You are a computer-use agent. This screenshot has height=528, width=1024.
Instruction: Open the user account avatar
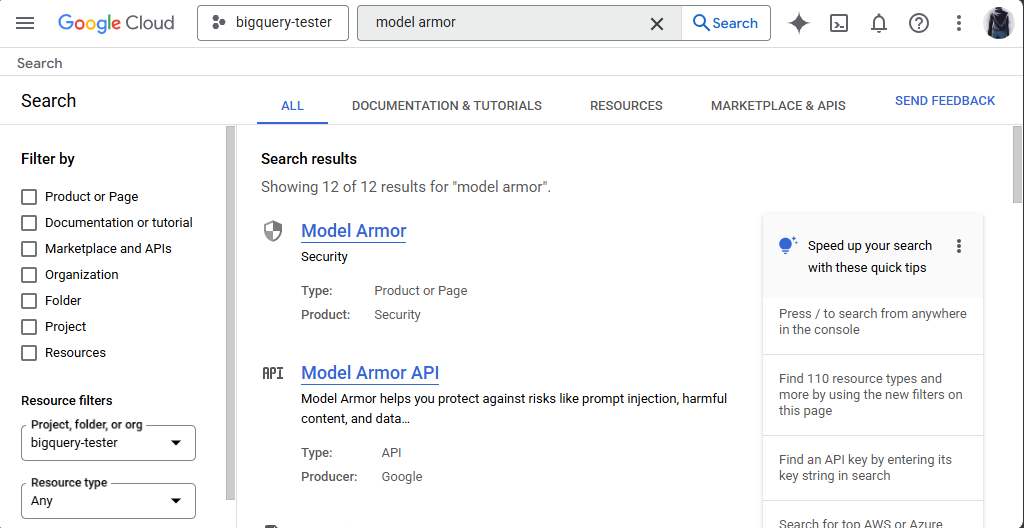[x=999, y=24]
